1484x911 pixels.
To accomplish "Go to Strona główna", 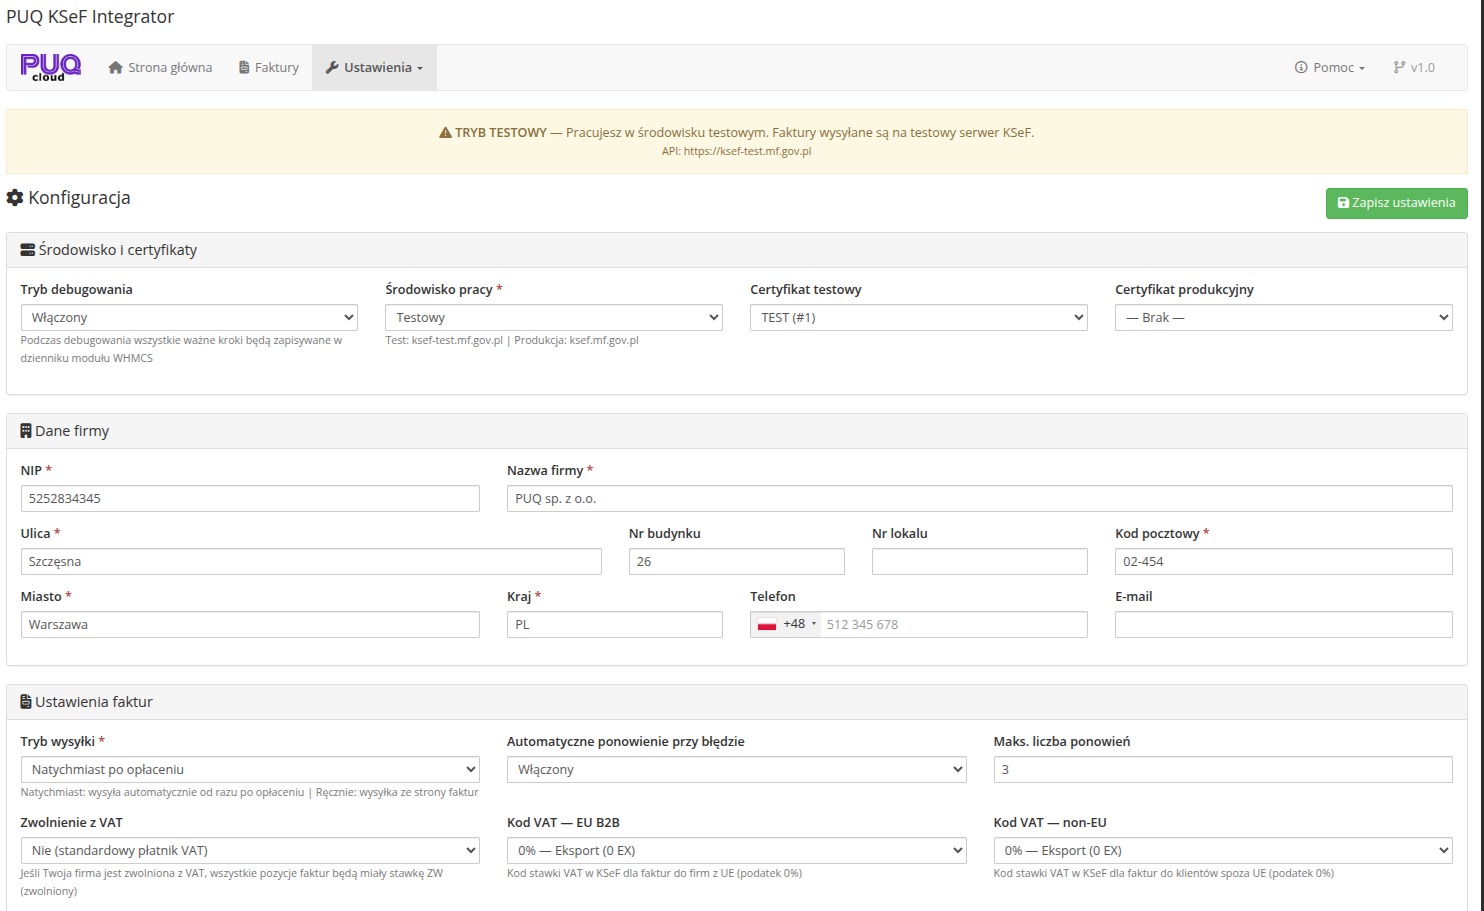I will click(161, 68).
